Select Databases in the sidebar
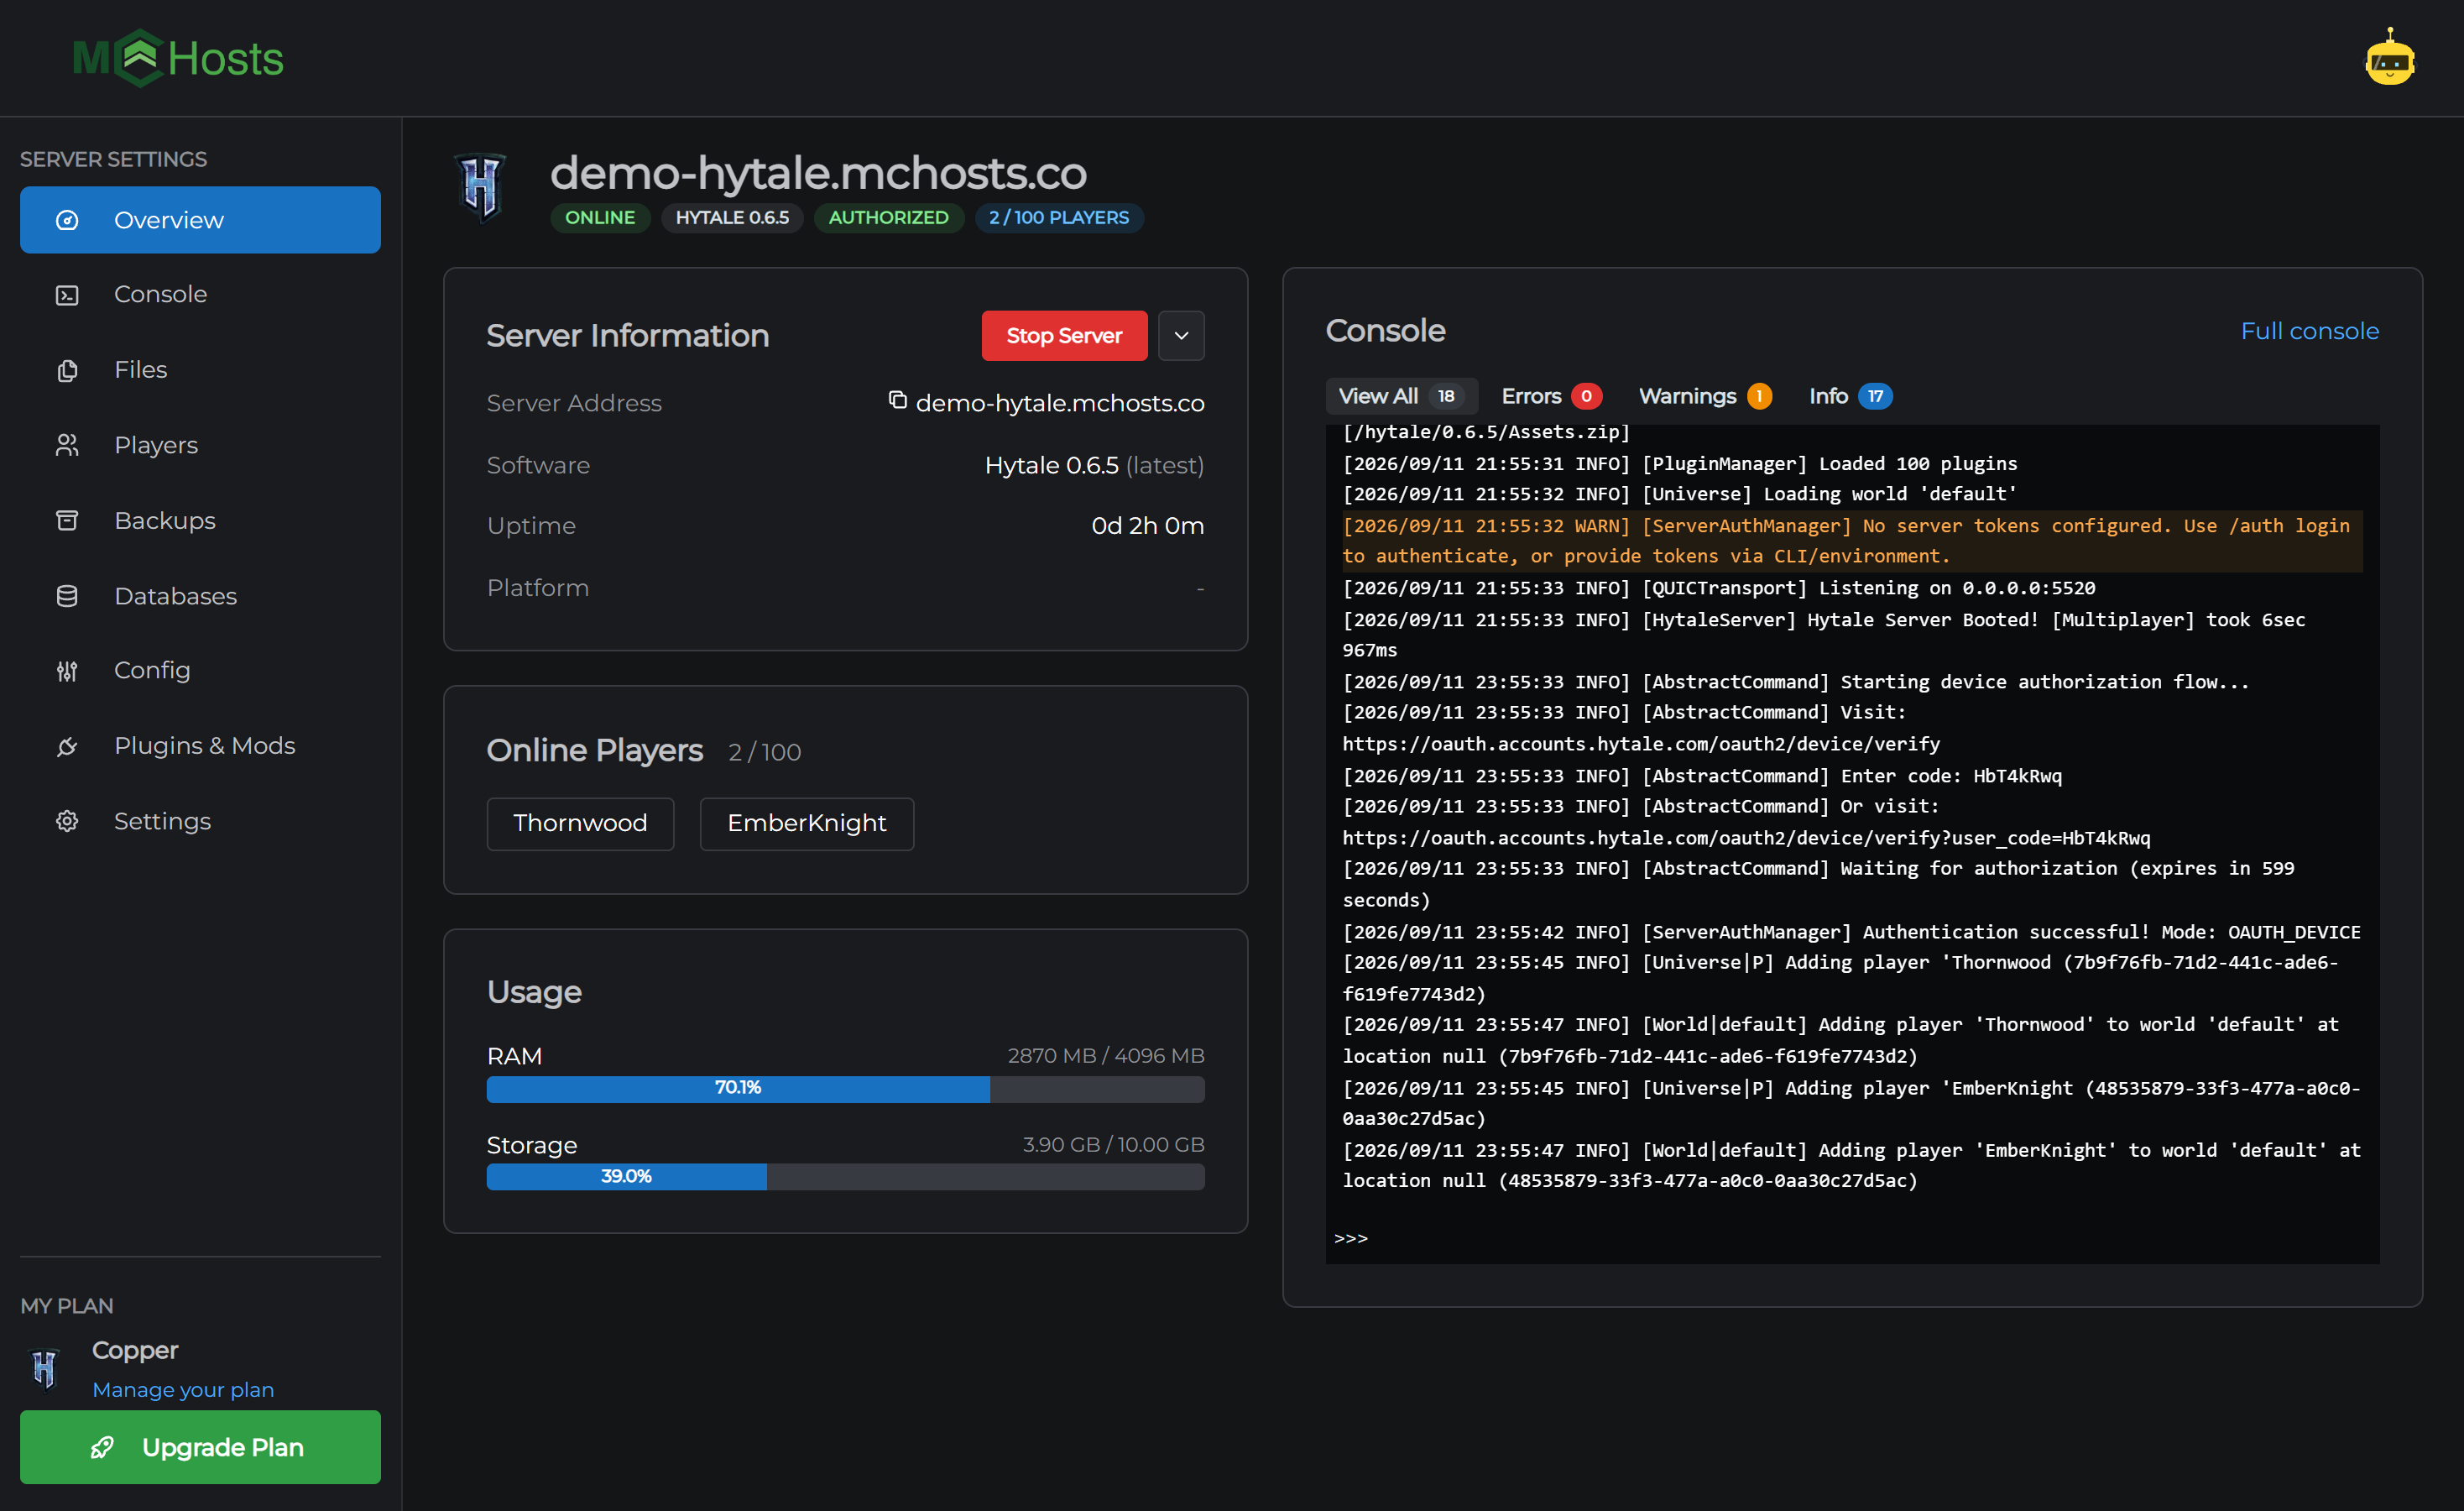2464x1511 pixels. [200, 596]
